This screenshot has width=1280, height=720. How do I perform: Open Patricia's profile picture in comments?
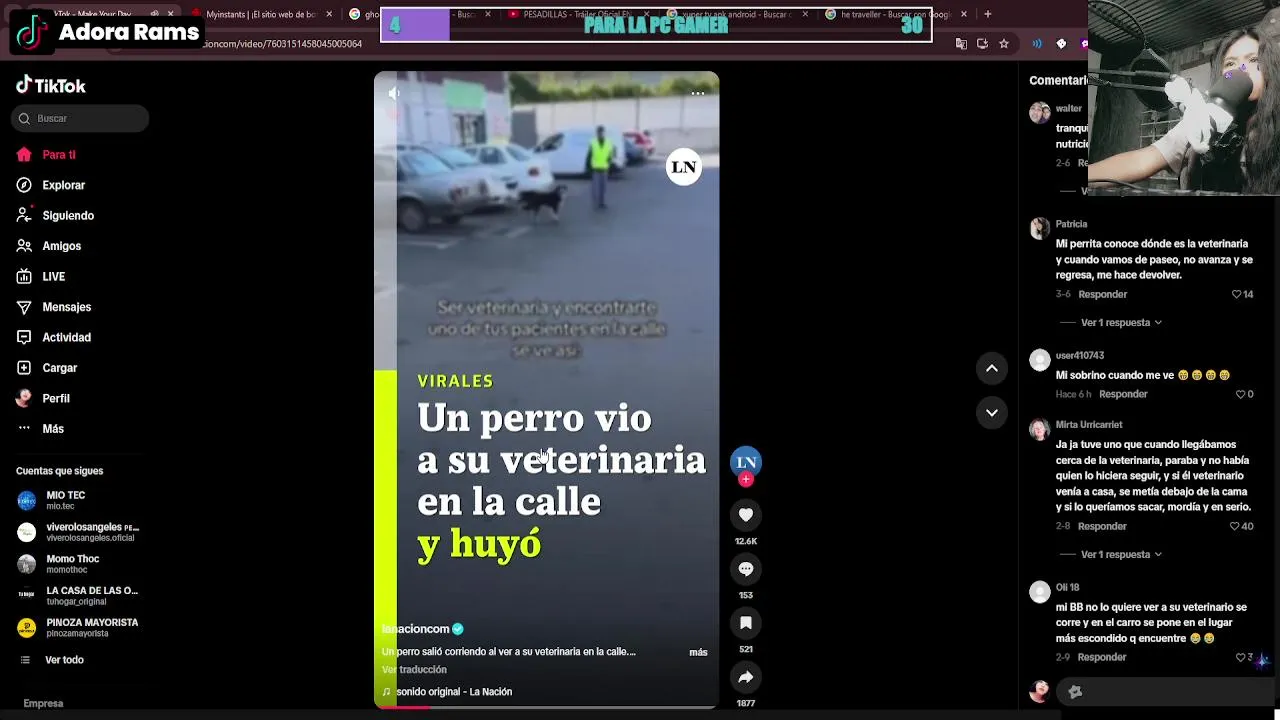click(x=1040, y=229)
